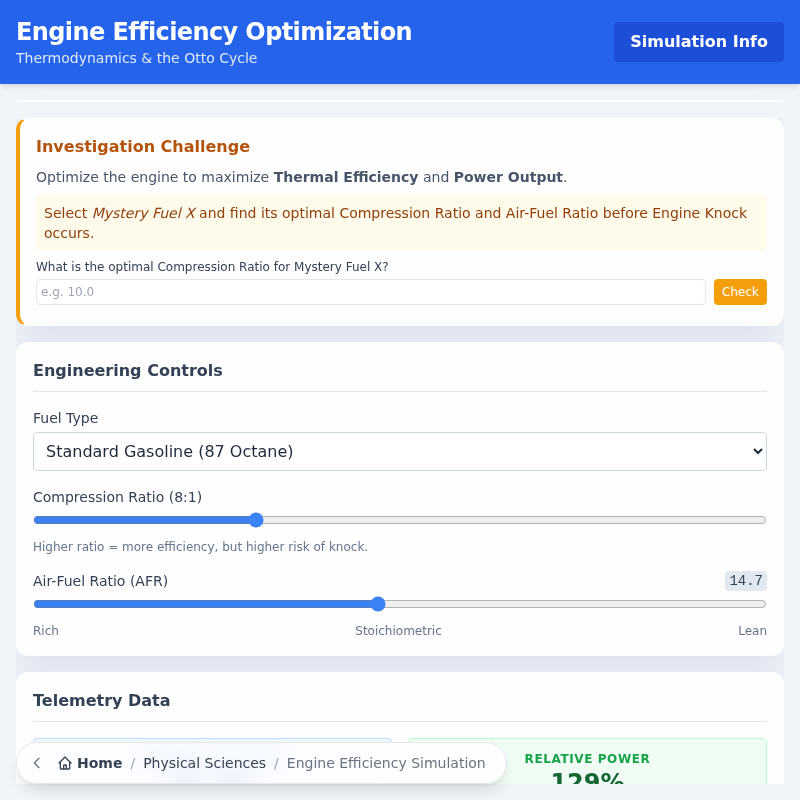
Task: Click the back chevron in the breadcrumb bar
Action: 36,762
